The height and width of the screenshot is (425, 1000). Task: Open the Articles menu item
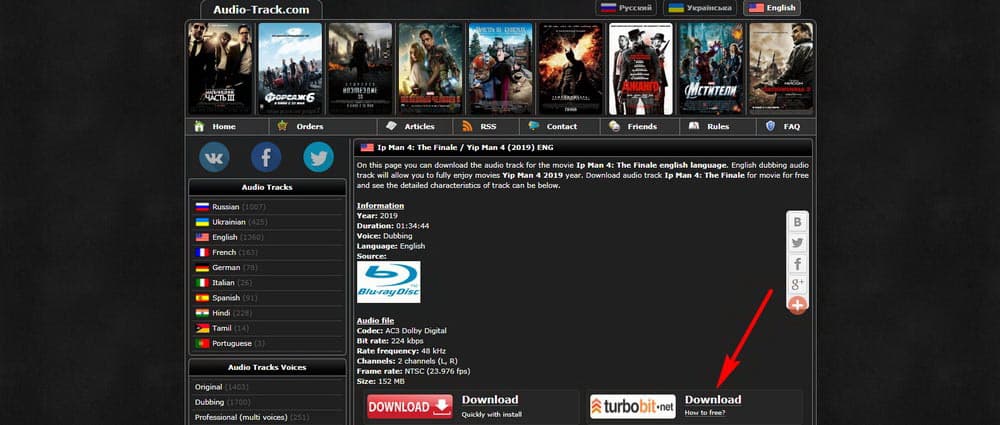[419, 127]
